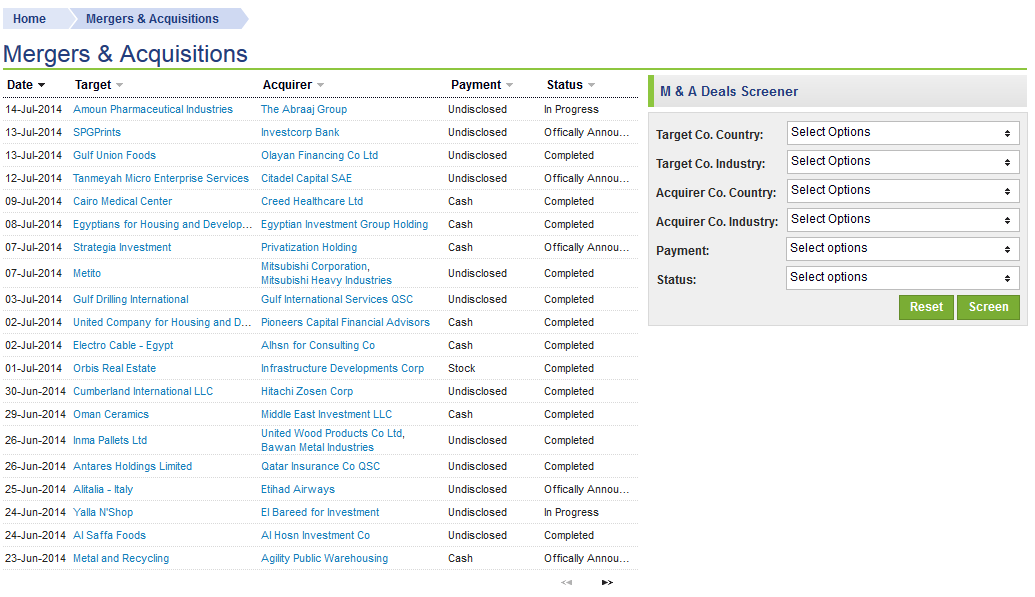Open Strategia Investment link
This screenshot has height=597, width=1035.
[x=122, y=248]
